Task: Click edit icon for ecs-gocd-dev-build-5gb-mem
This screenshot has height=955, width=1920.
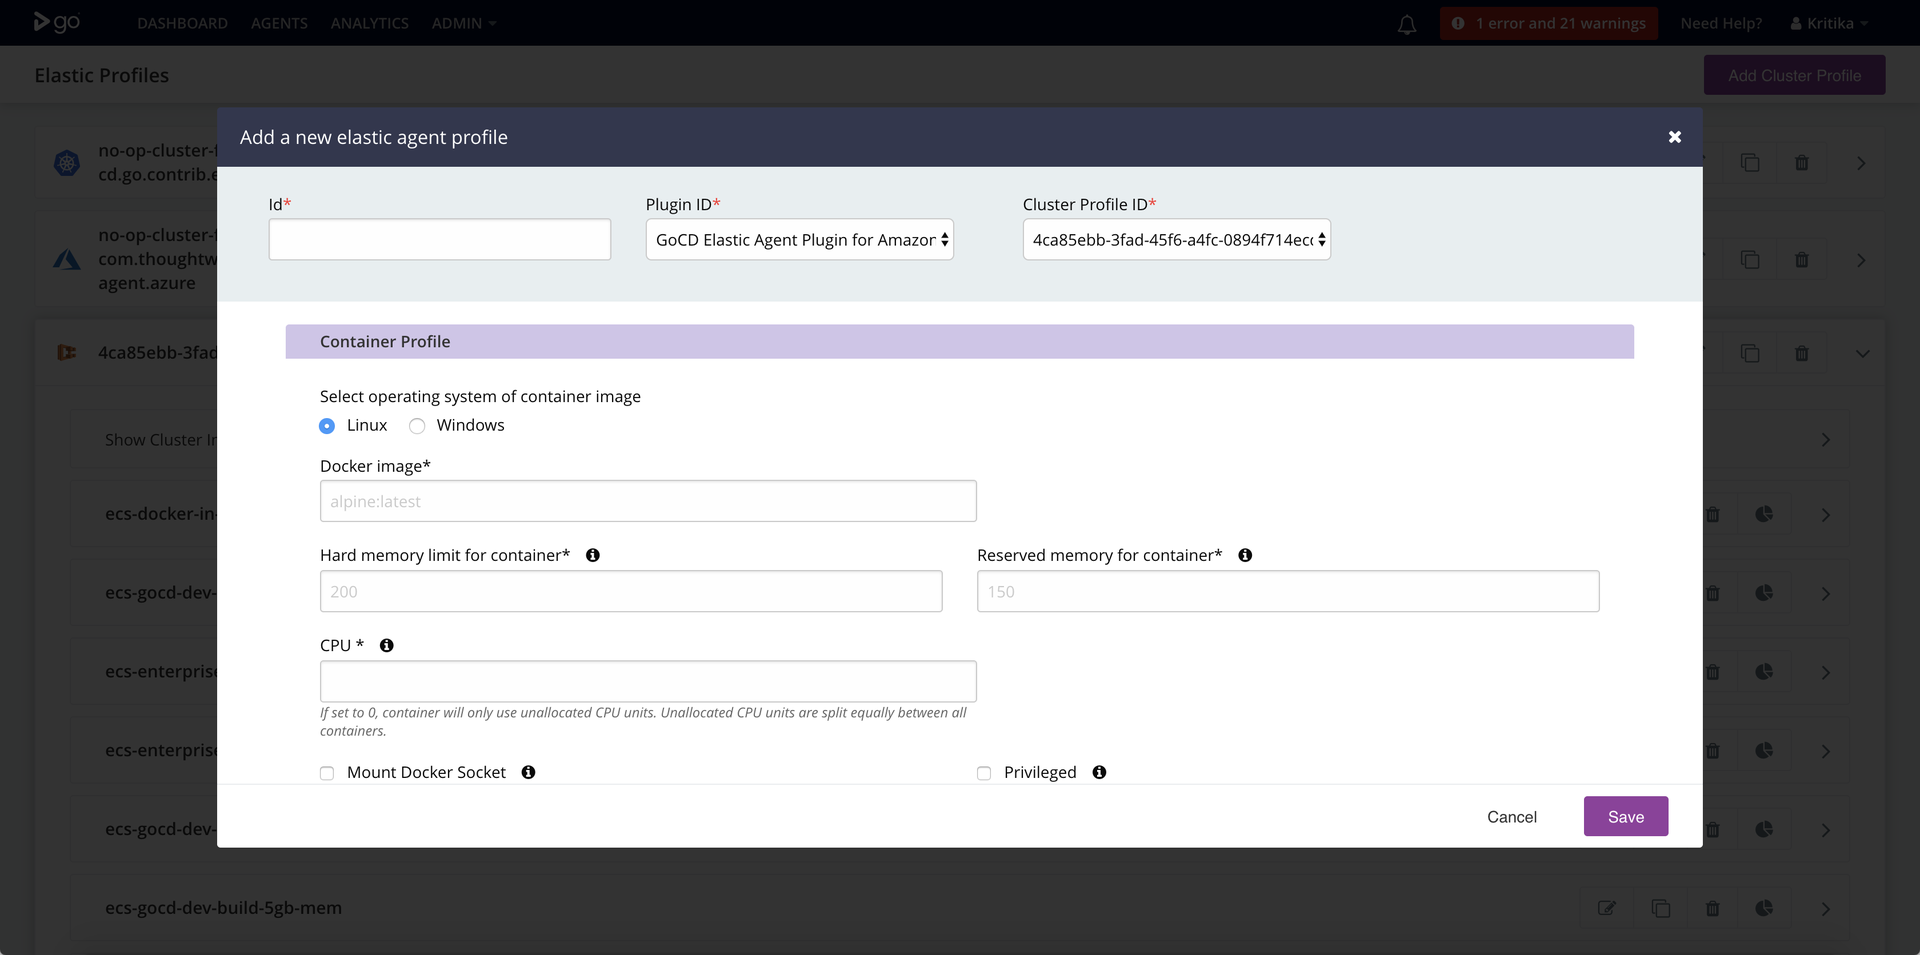Action: click(x=1607, y=908)
